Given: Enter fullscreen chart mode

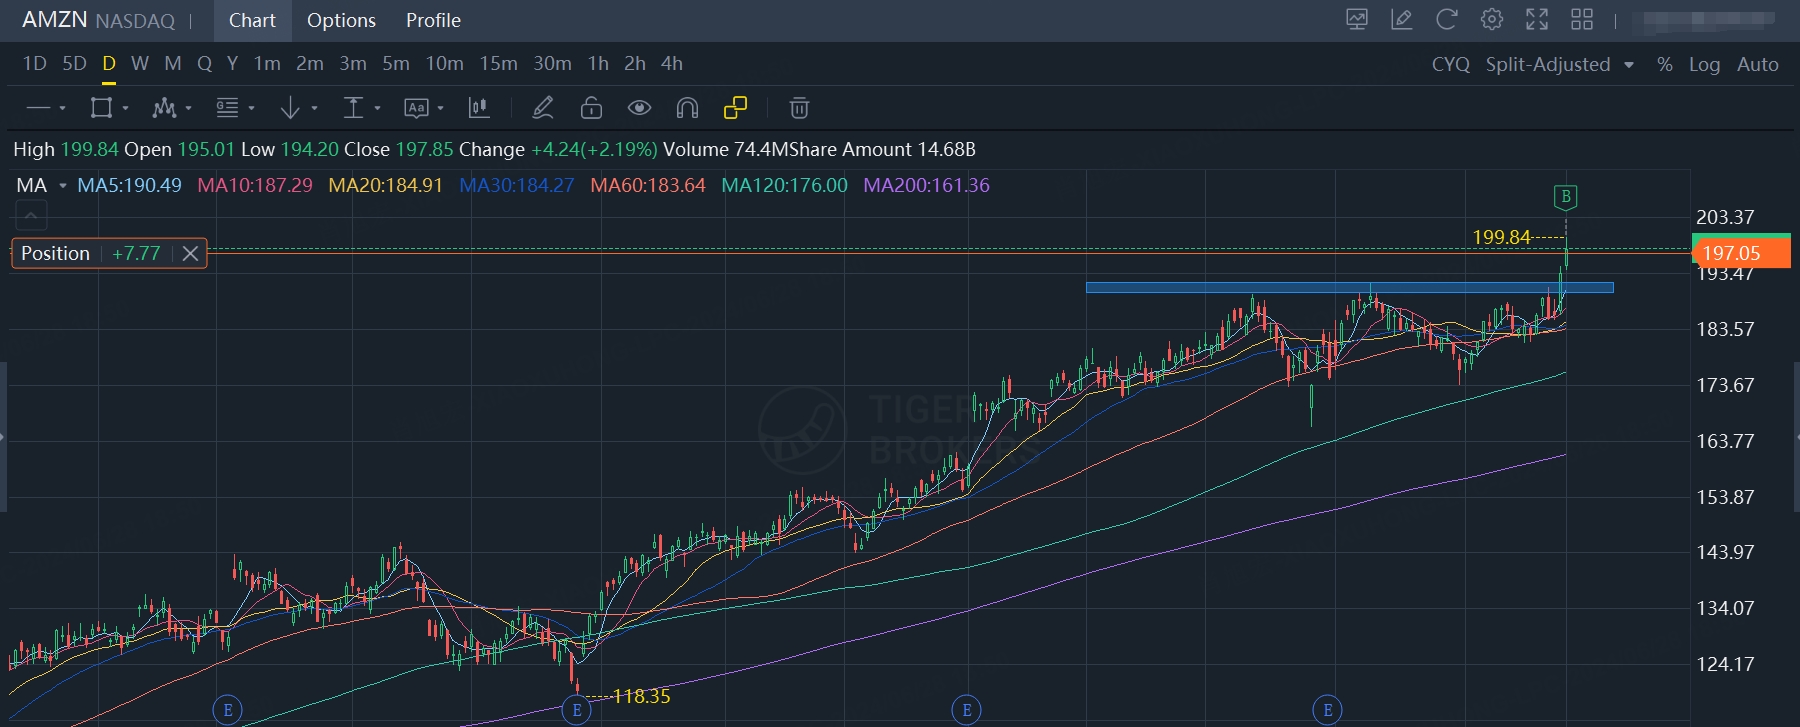Looking at the screenshot, I should pos(1536,20).
